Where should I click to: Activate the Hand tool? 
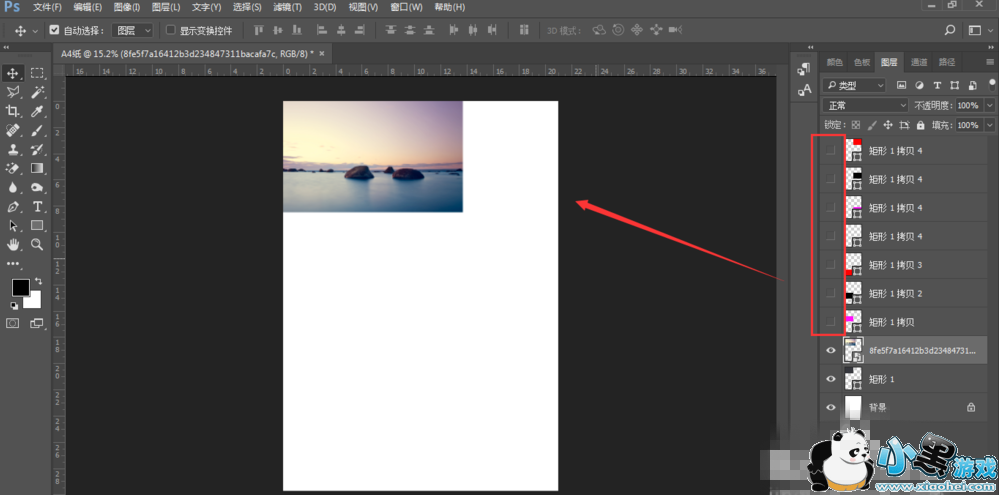[13, 244]
